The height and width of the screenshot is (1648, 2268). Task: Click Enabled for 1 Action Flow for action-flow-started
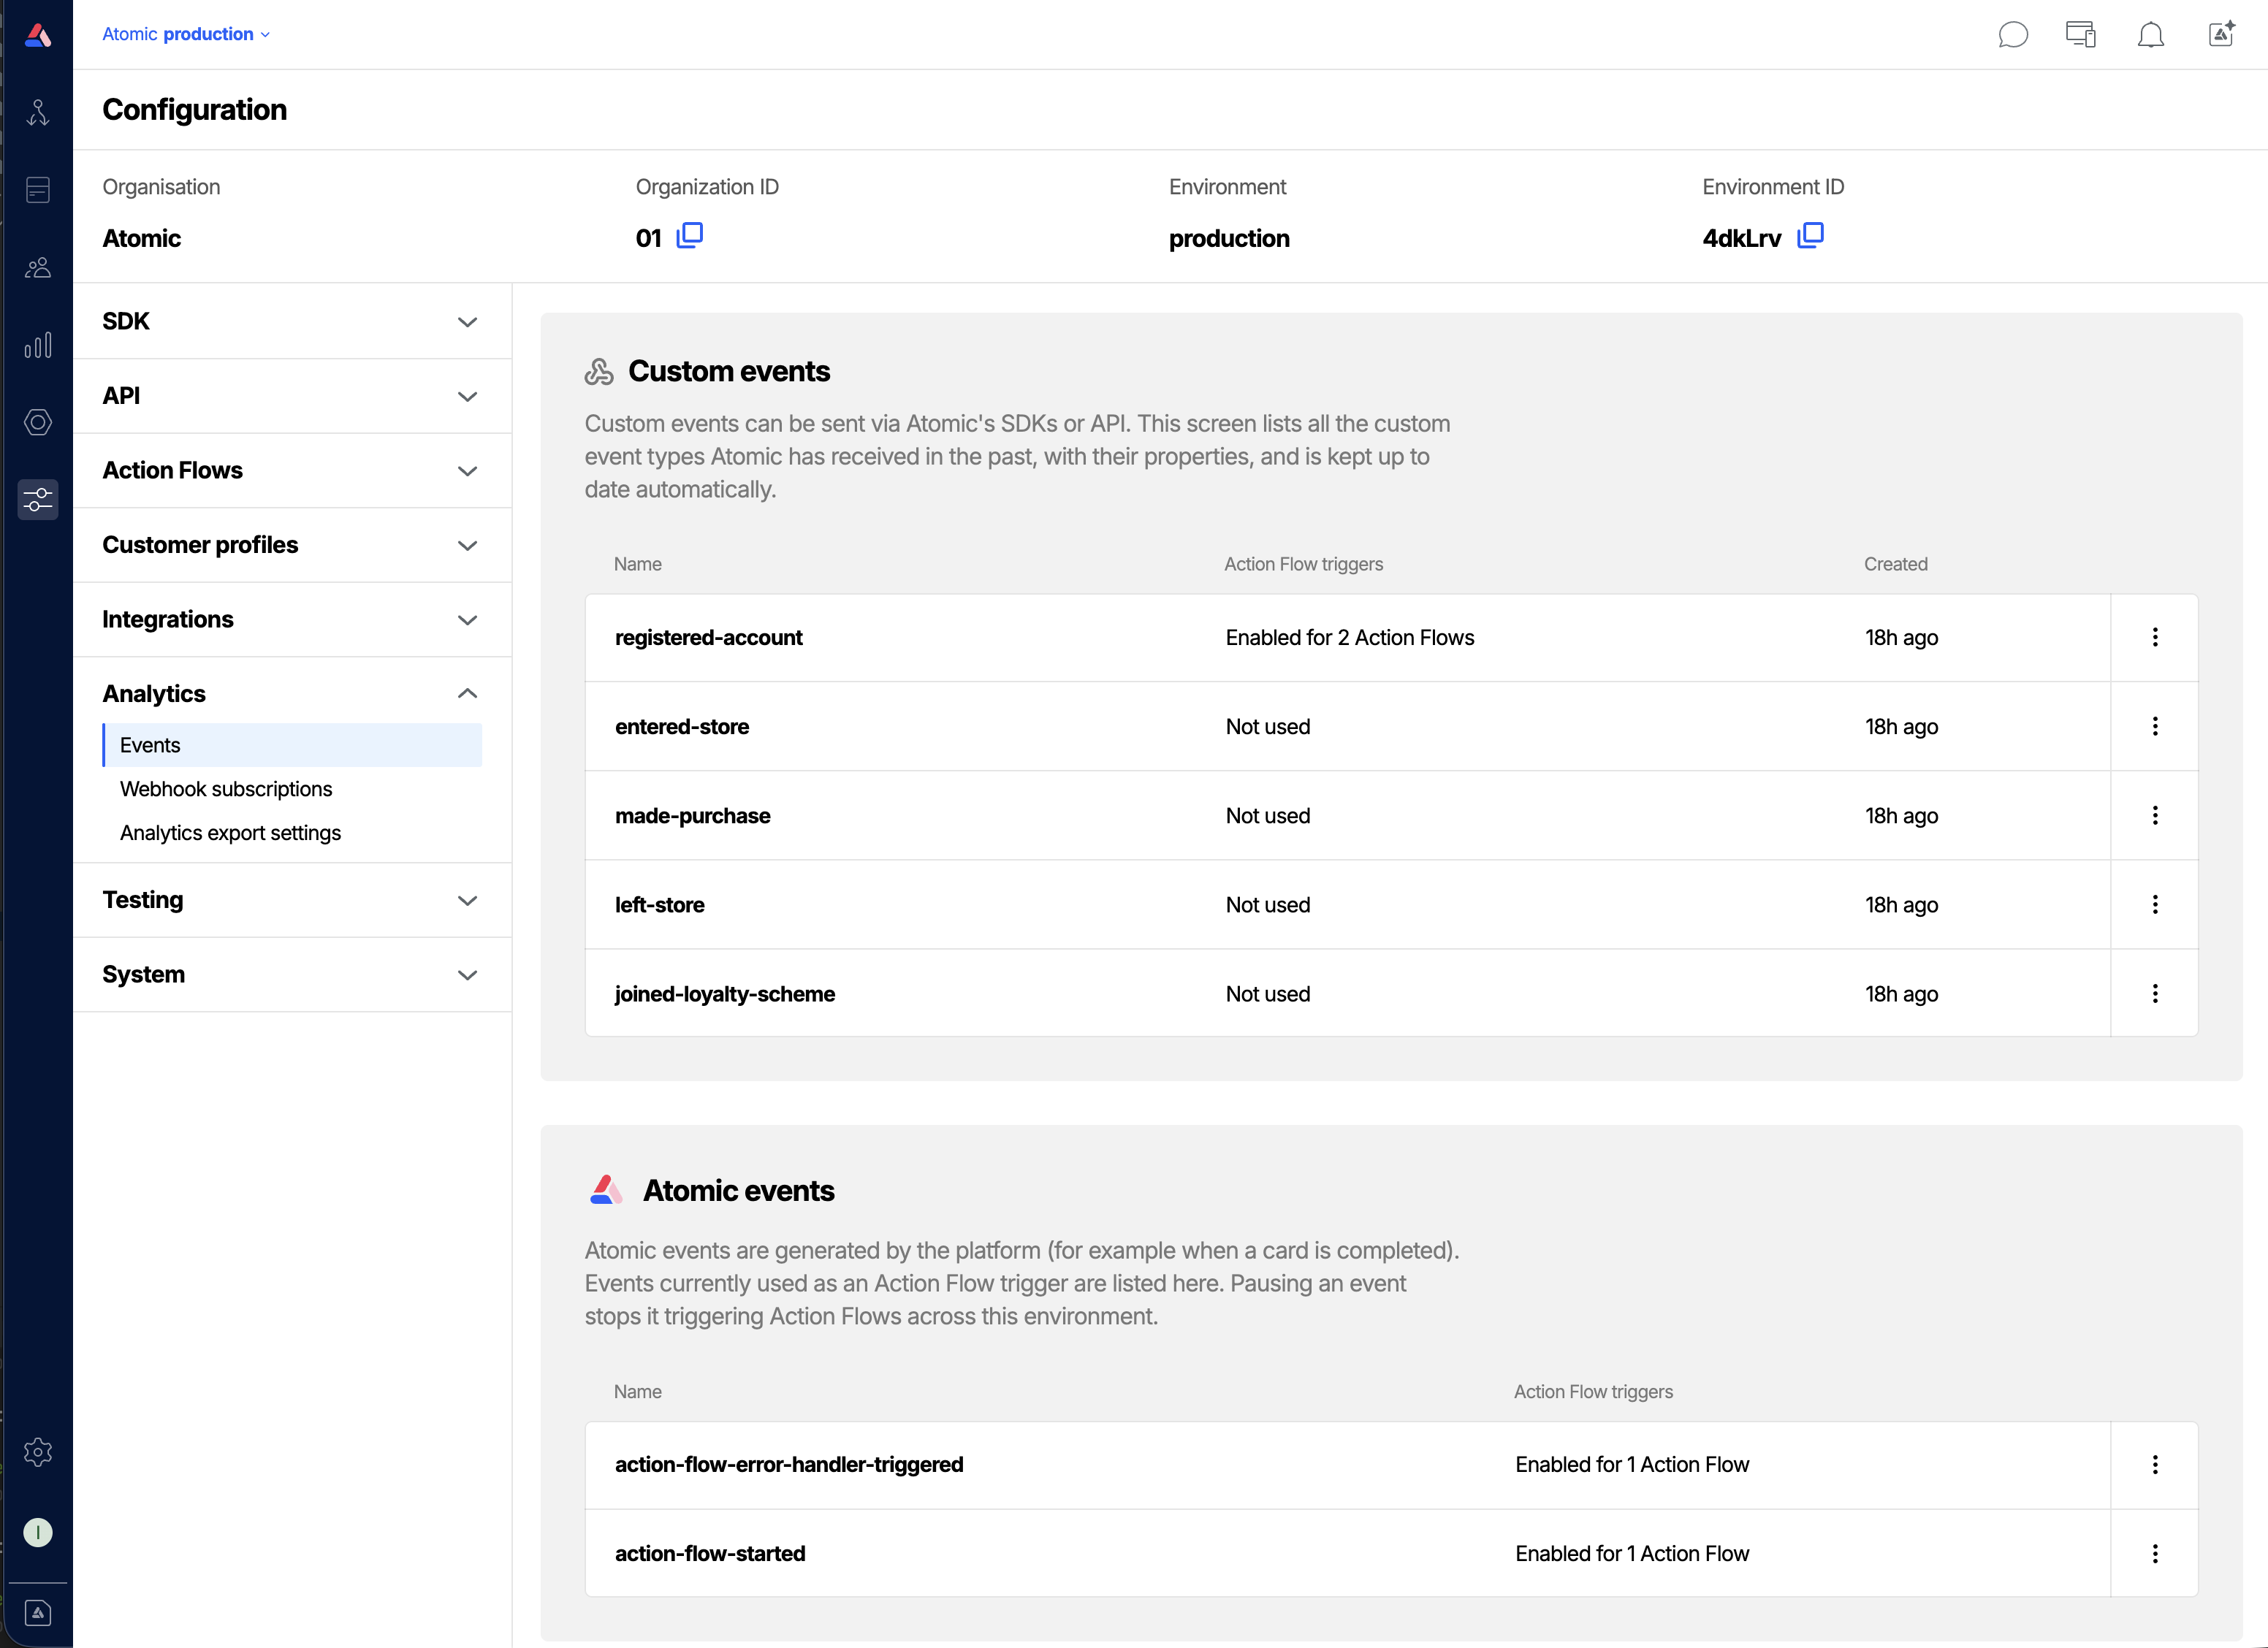[1632, 1553]
